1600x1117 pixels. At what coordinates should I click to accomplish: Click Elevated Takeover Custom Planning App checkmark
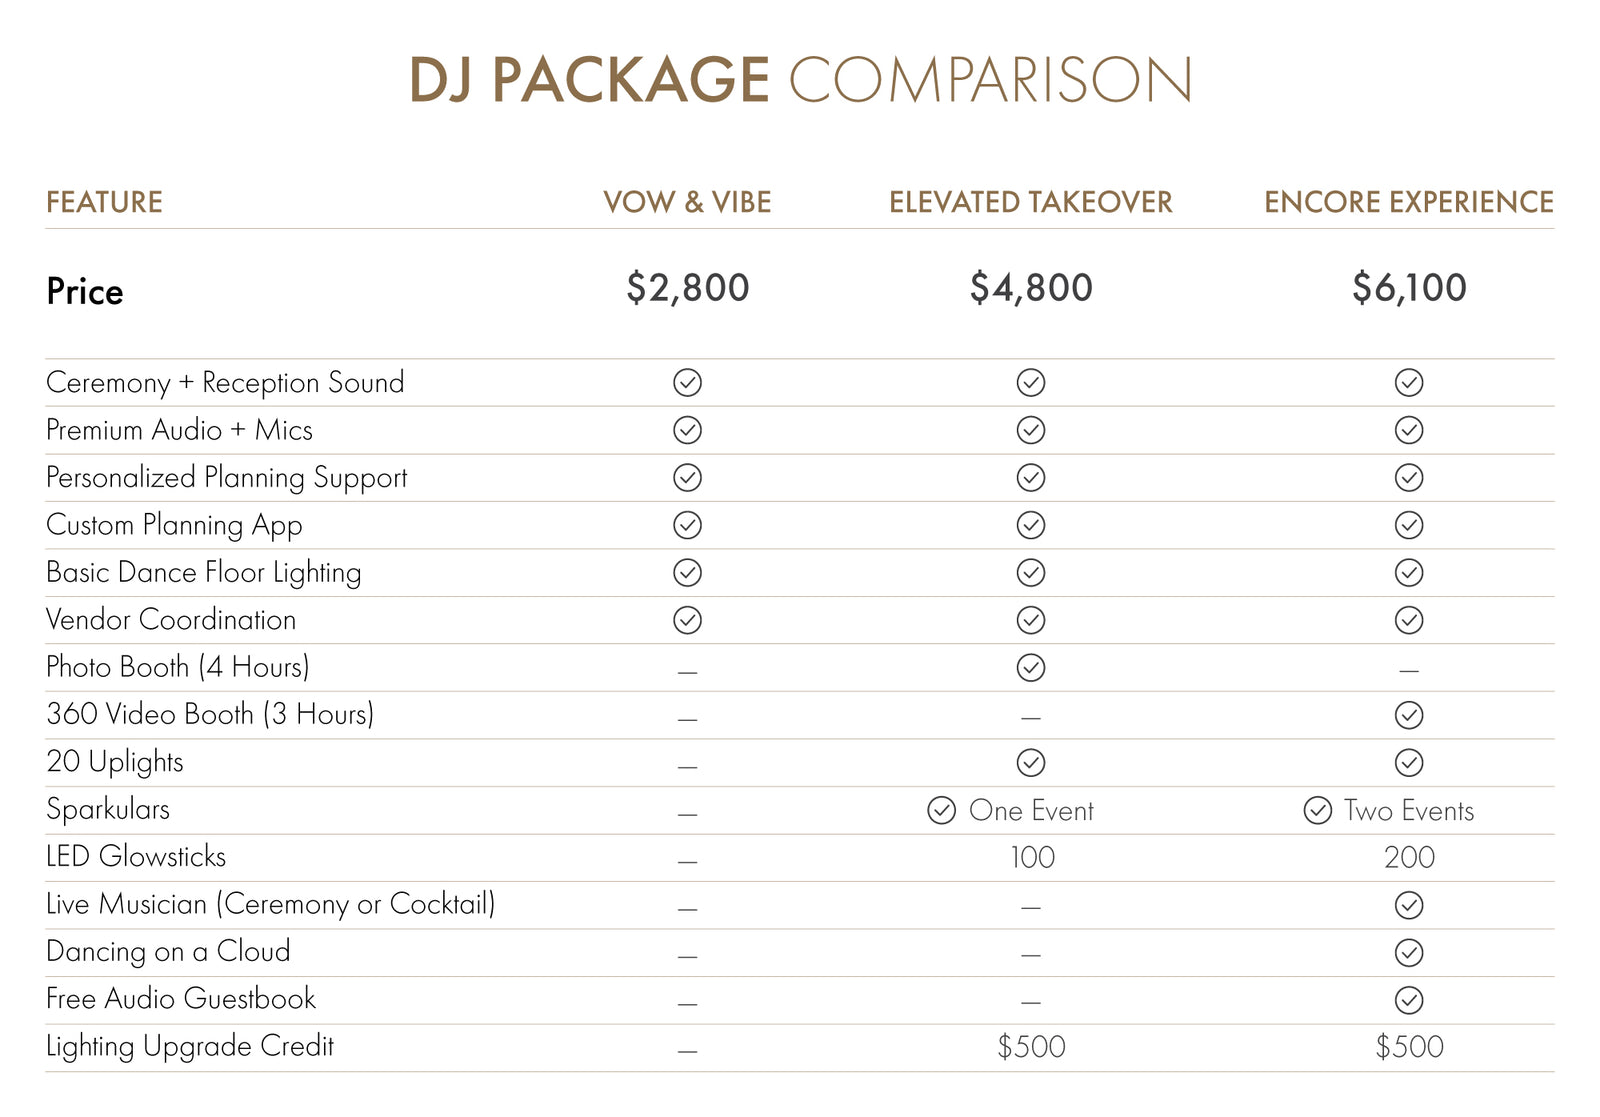pyautogui.click(x=1030, y=525)
